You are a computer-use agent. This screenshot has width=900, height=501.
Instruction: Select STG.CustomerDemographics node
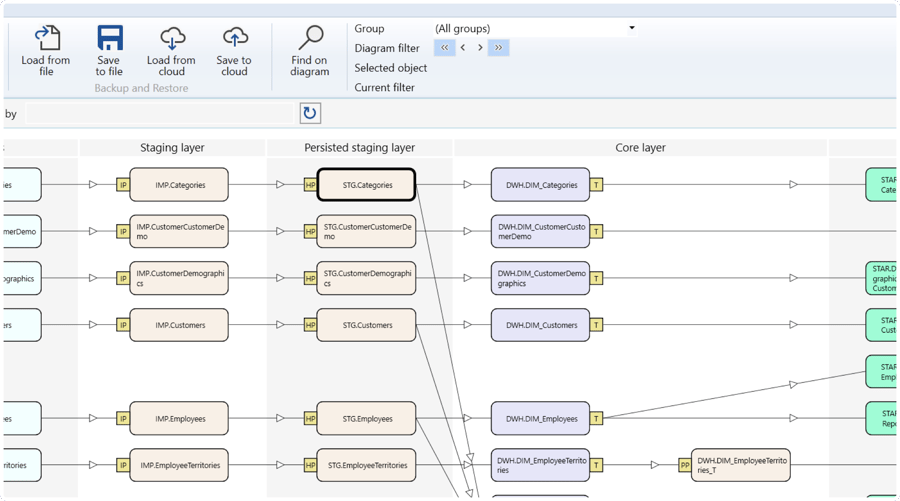point(366,278)
